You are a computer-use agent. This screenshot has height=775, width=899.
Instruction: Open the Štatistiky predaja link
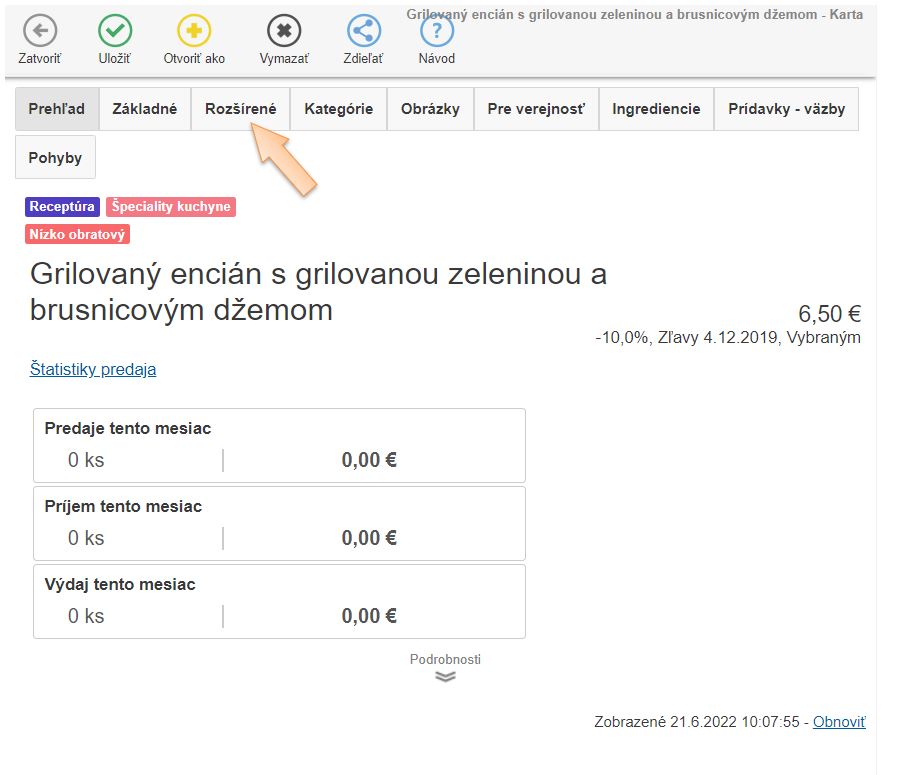click(x=93, y=369)
